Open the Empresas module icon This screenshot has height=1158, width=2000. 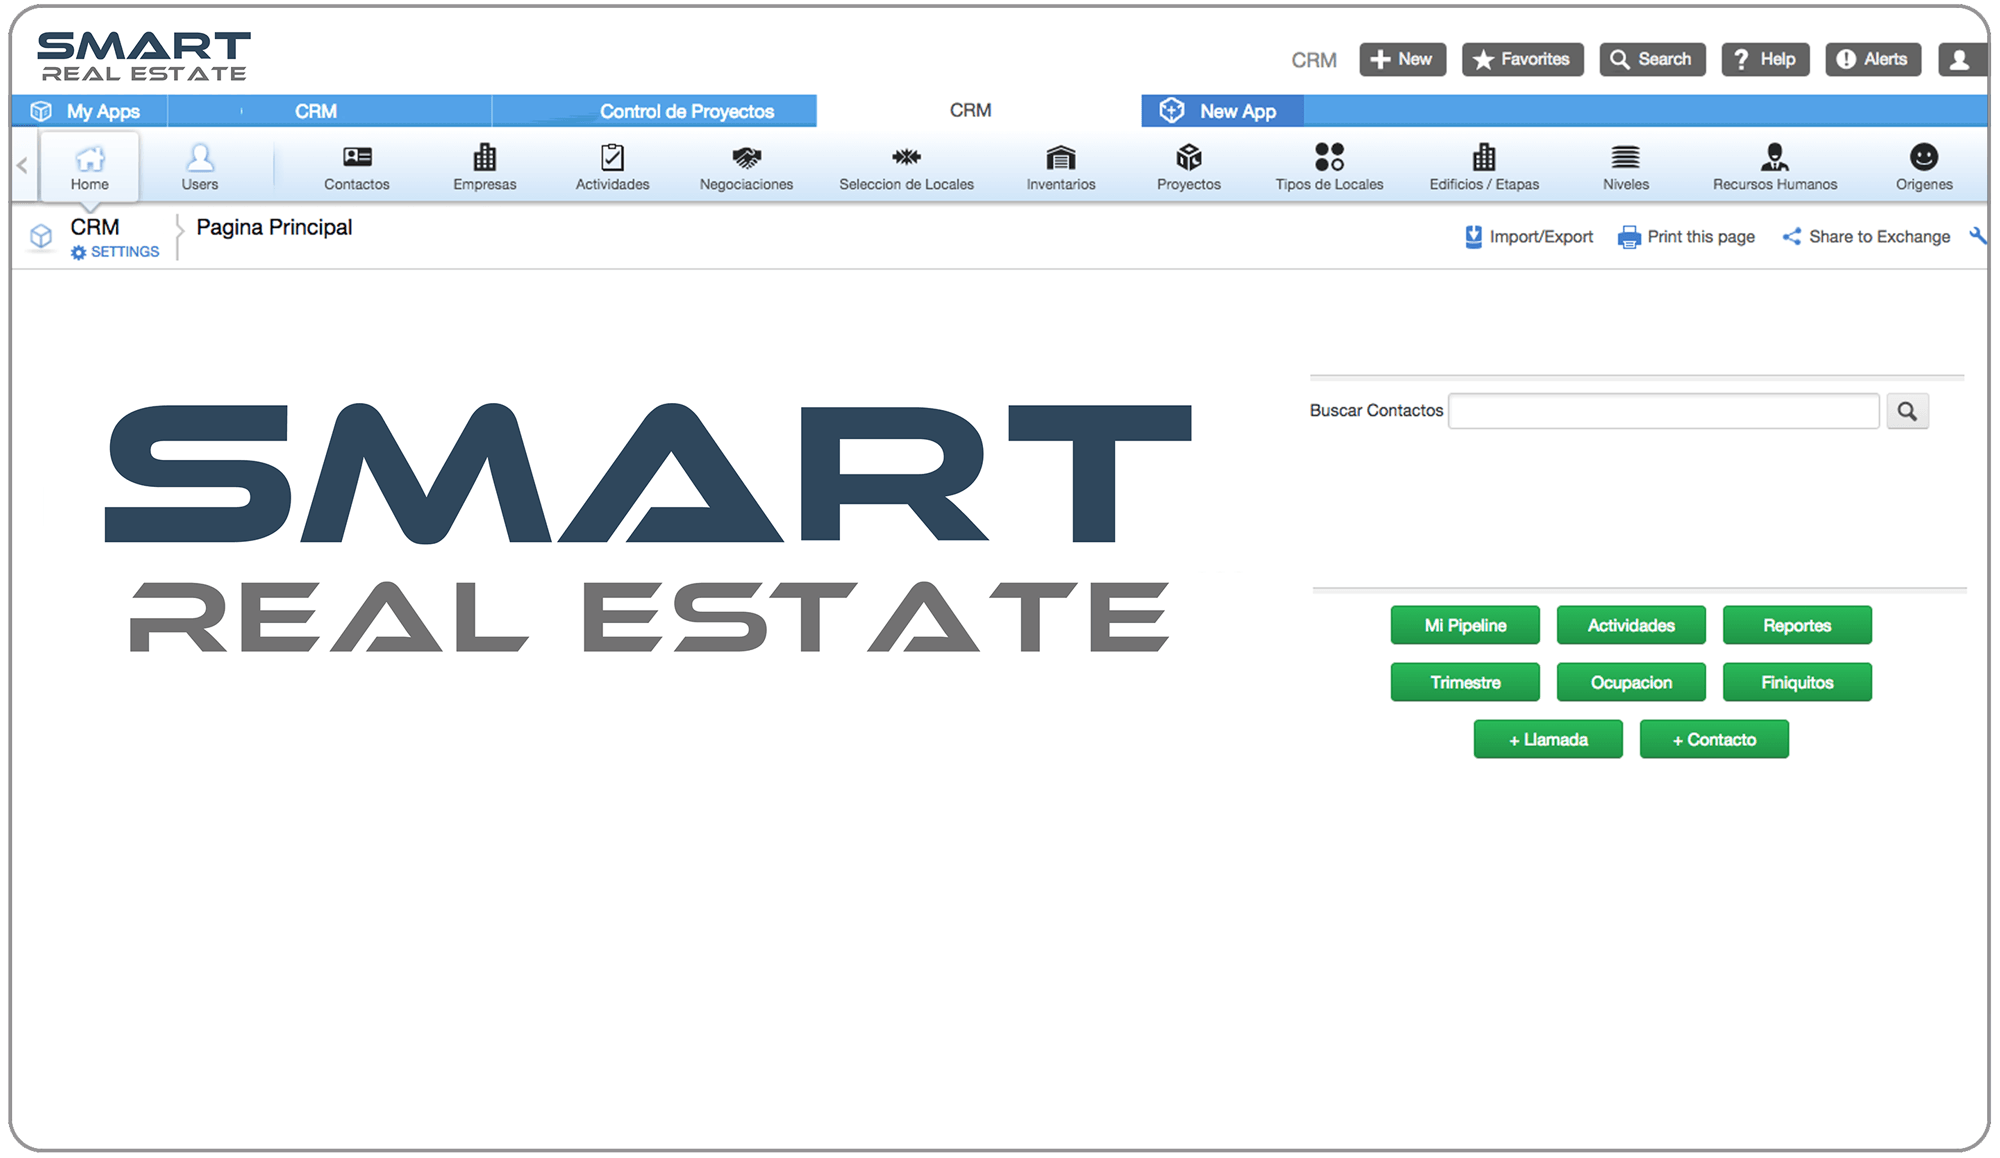pyautogui.click(x=484, y=165)
